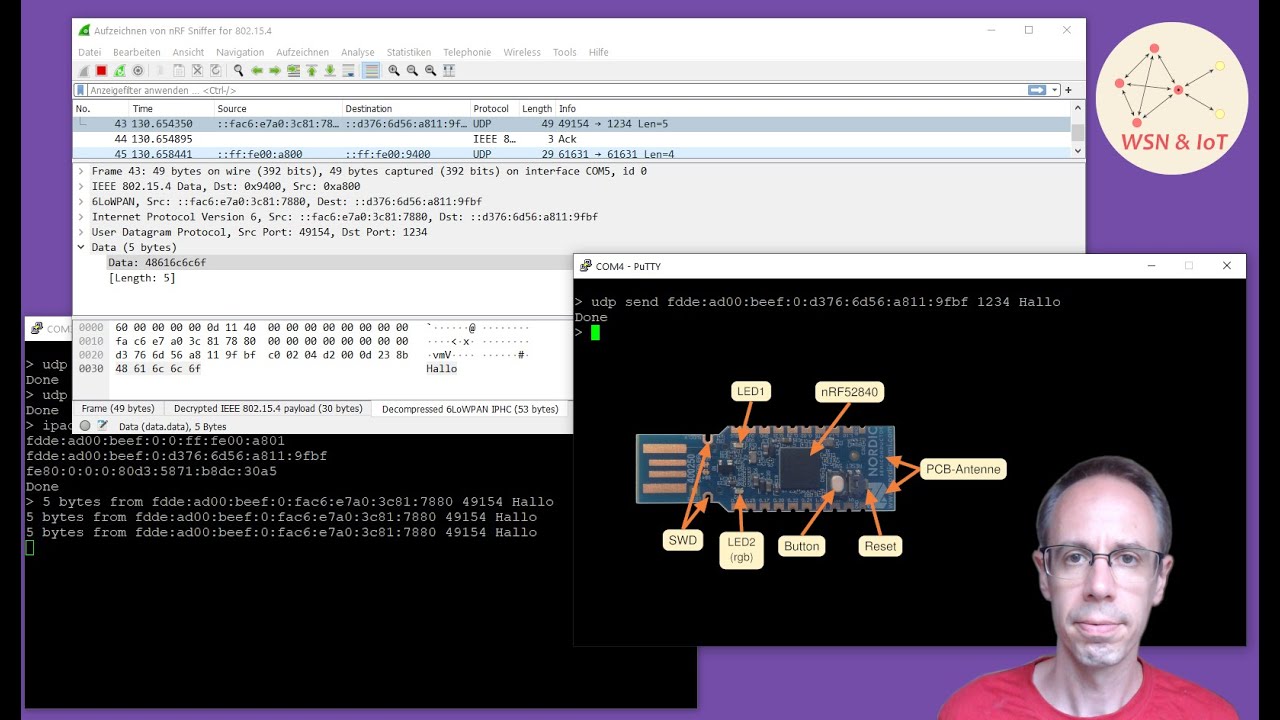Viewport: 1280px width, 720px height.
Task: Click packet list scrollbar down arrow
Action: click(x=1077, y=151)
